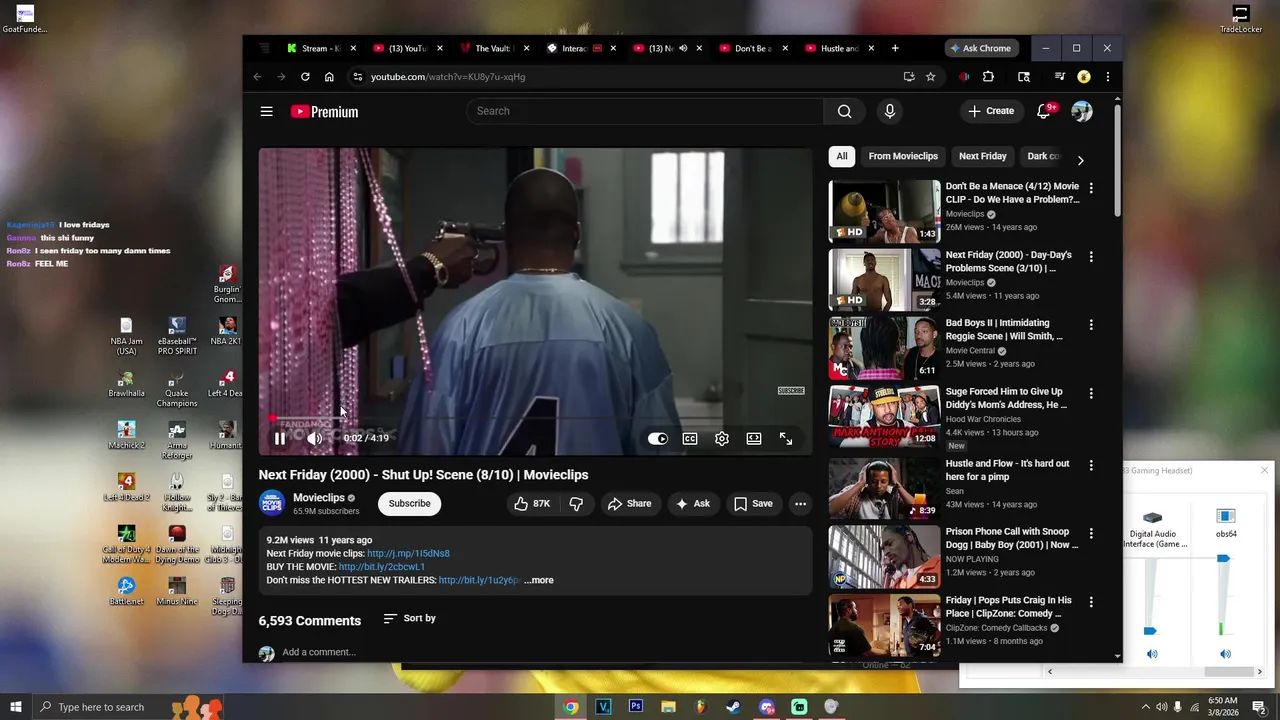Go to YouTube Premium home logo
Image resolution: width=1280 pixels, height=720 pixels.
(x=324, y=111)
